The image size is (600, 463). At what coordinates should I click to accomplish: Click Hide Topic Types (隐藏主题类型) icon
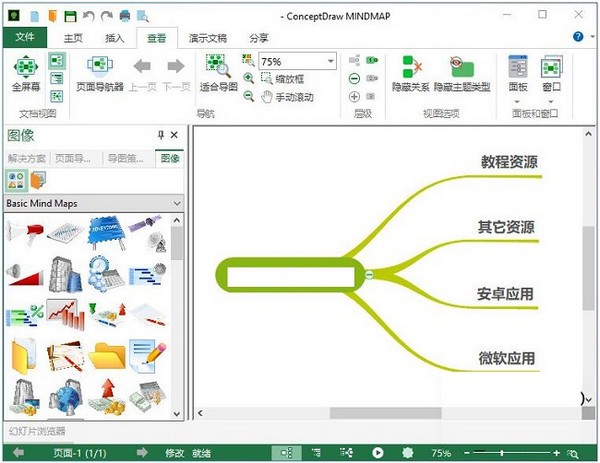click(462, 70)
